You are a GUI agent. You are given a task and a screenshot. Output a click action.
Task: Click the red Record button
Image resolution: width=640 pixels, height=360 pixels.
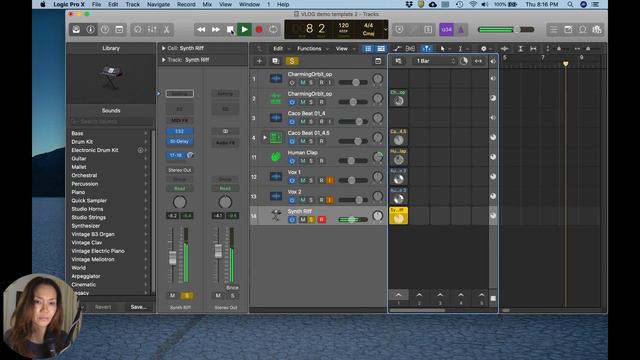pyautogui.click(x=259, y=29)
